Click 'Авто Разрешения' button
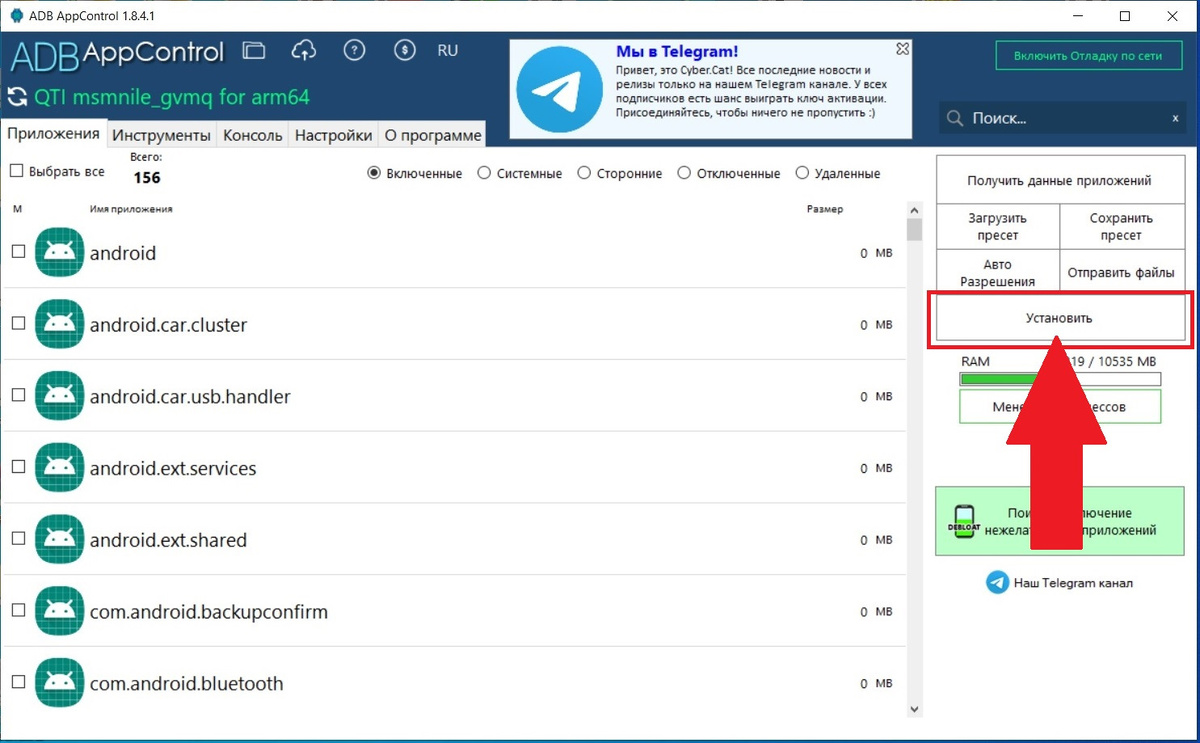The width and height of the screenshot is (1200, 743). (998, 273)
